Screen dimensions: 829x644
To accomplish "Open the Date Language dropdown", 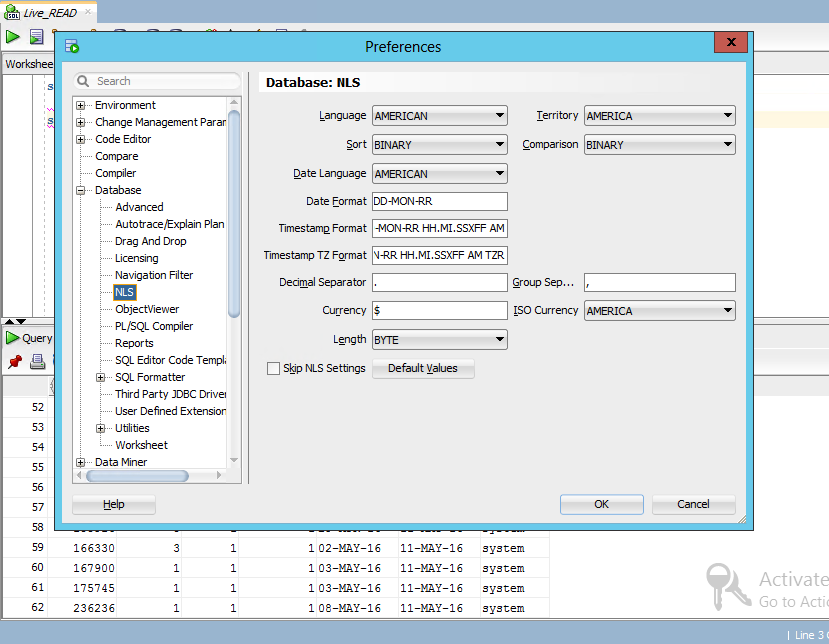I will tap(440, 174).
